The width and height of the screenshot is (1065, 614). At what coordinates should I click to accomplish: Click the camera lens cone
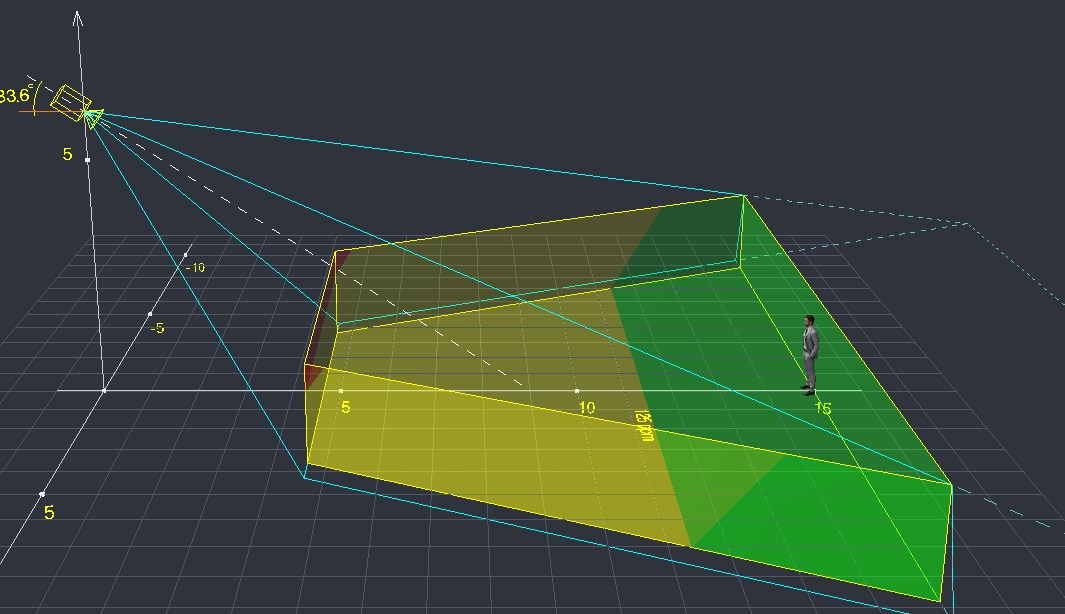click(92, 119)
